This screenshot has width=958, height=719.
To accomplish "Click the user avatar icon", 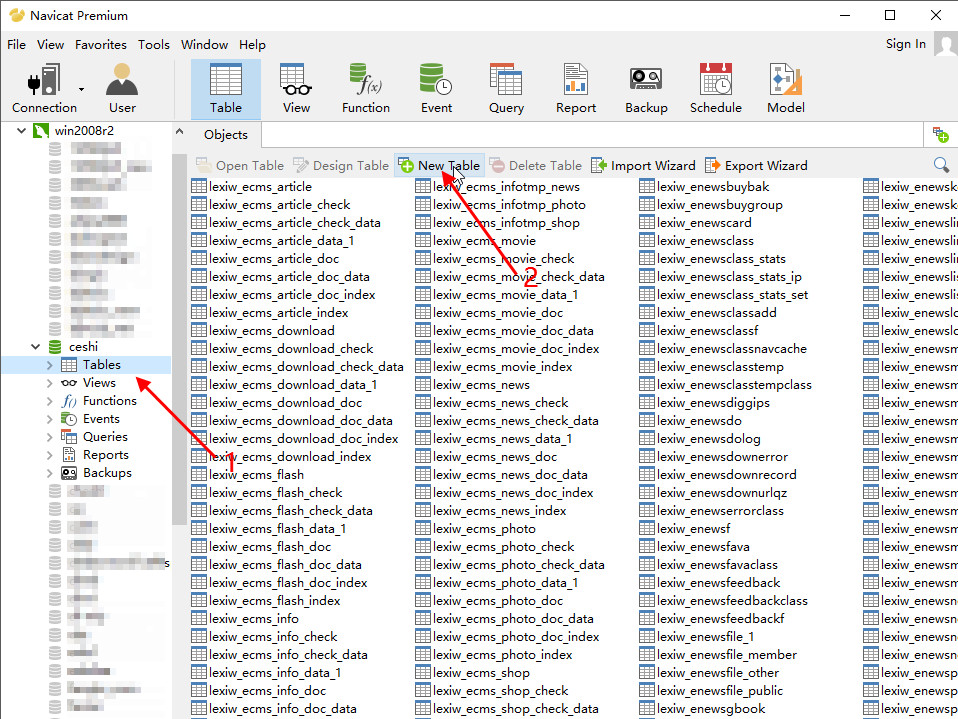I will click(946, 45).
